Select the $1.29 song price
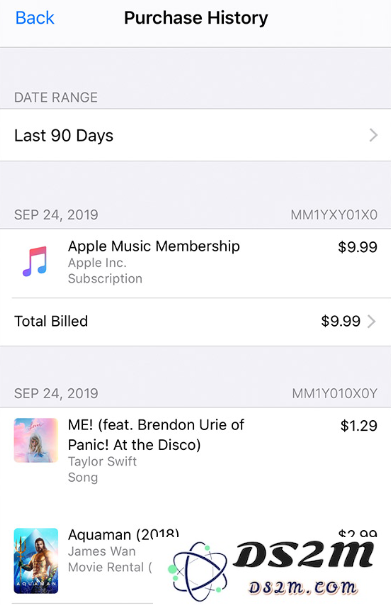Image resolution: width=391 pixels, height=605 pixels. 359,426
